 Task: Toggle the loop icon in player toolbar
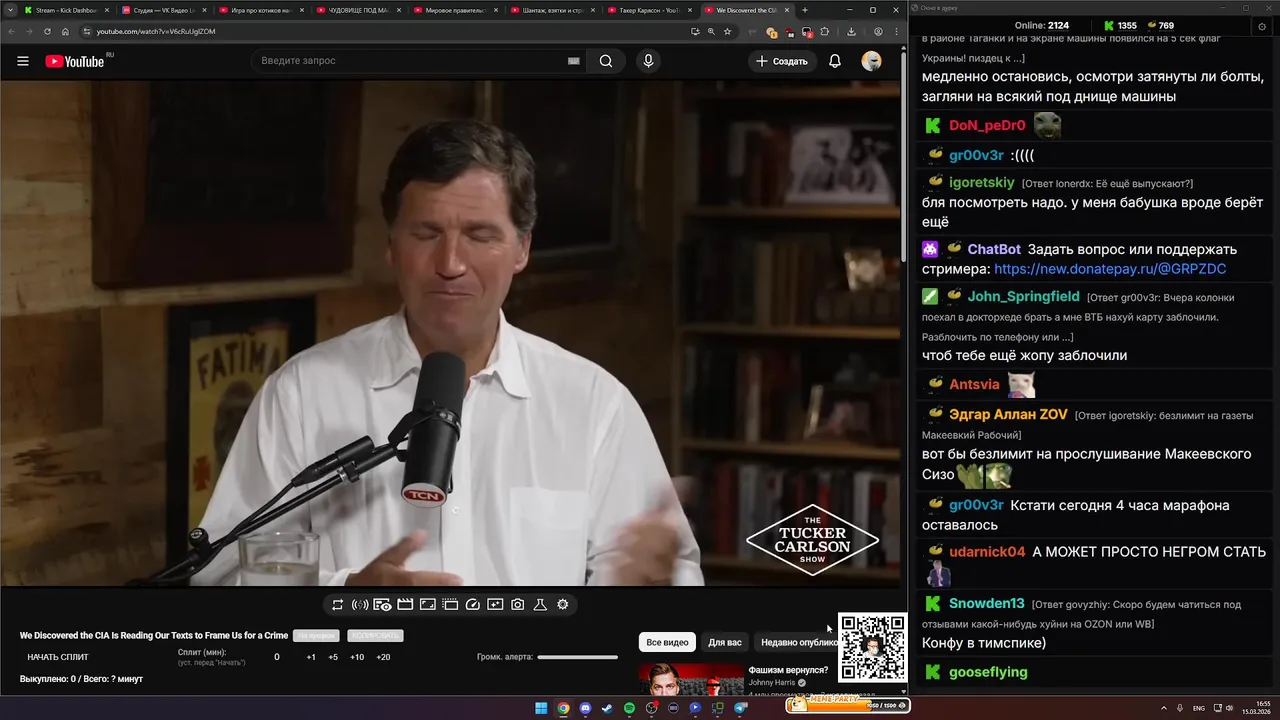click(338, 604)
